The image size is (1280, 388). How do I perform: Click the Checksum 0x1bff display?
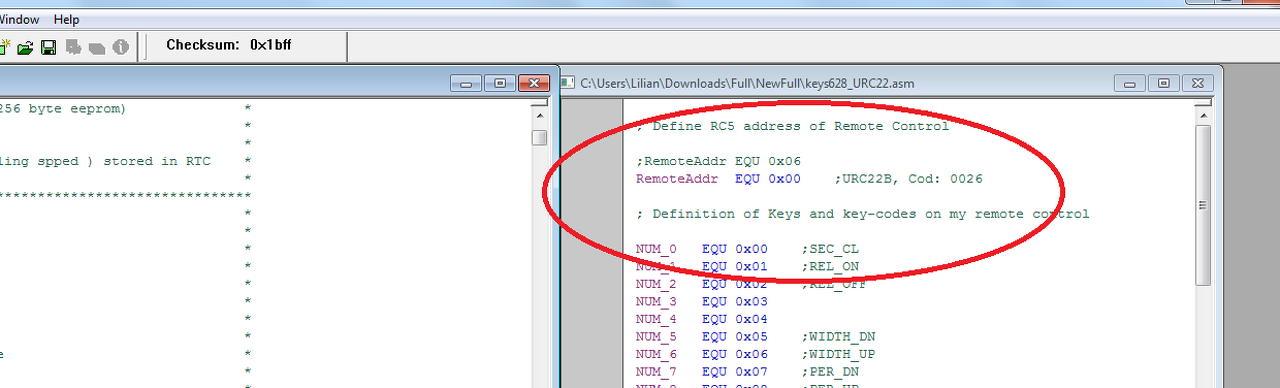(229, 45)
